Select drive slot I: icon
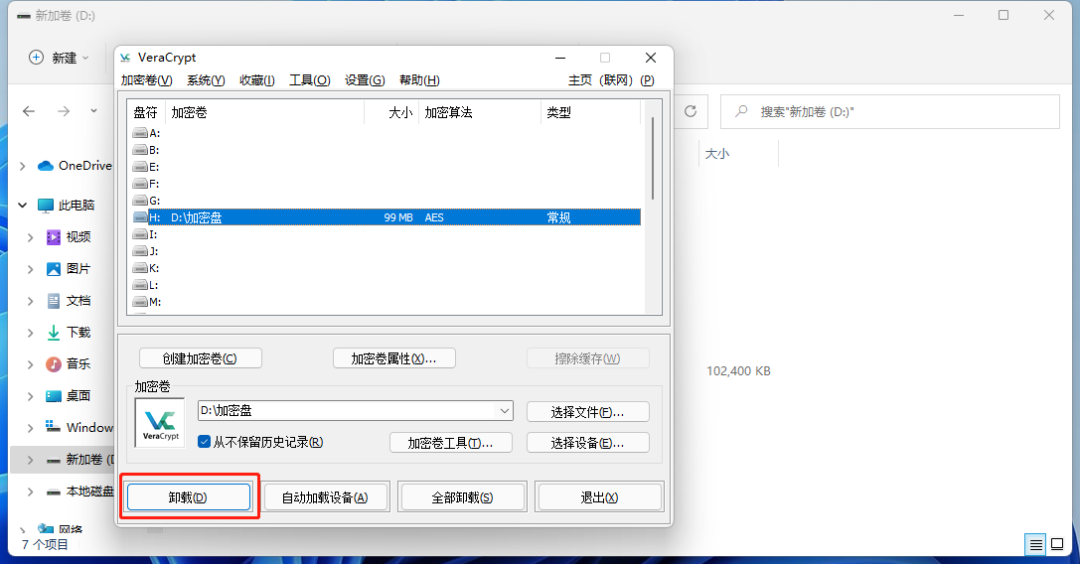Screen dimensions: 1080x564 [x=140, y=234]
